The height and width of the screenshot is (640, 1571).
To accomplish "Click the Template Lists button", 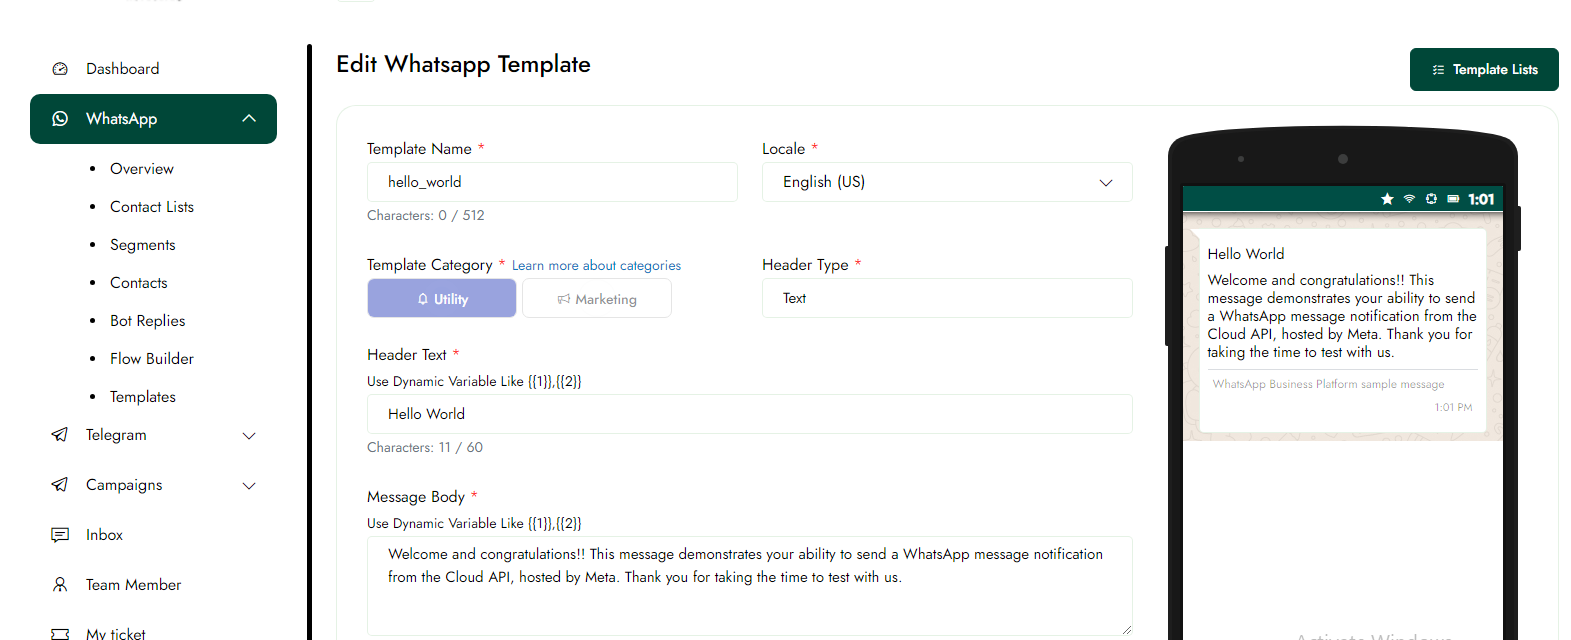I will [1484, 70].
